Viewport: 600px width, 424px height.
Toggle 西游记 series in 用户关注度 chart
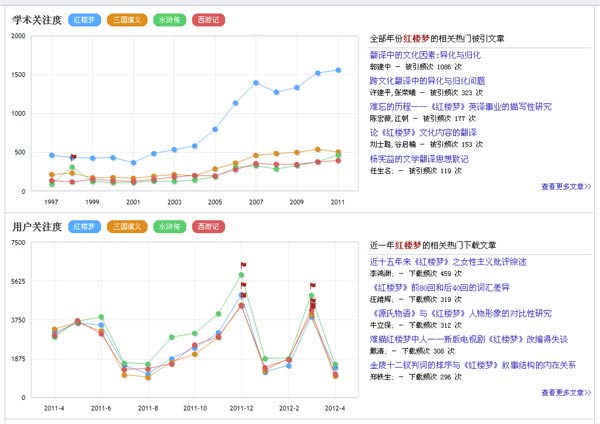(209, 227)
